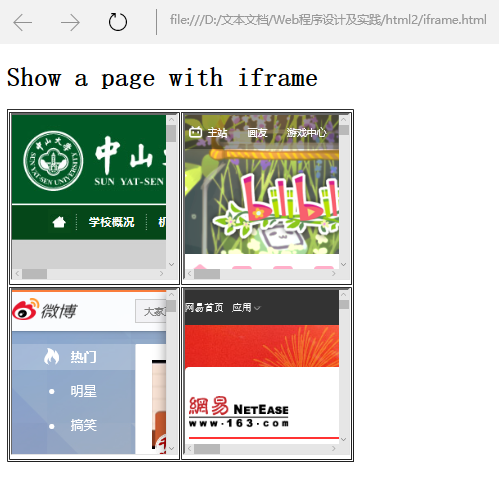Click scroll-up arrow in NetEase frame
The height and width of the screenshot is (484, 499).
[344, 294]
